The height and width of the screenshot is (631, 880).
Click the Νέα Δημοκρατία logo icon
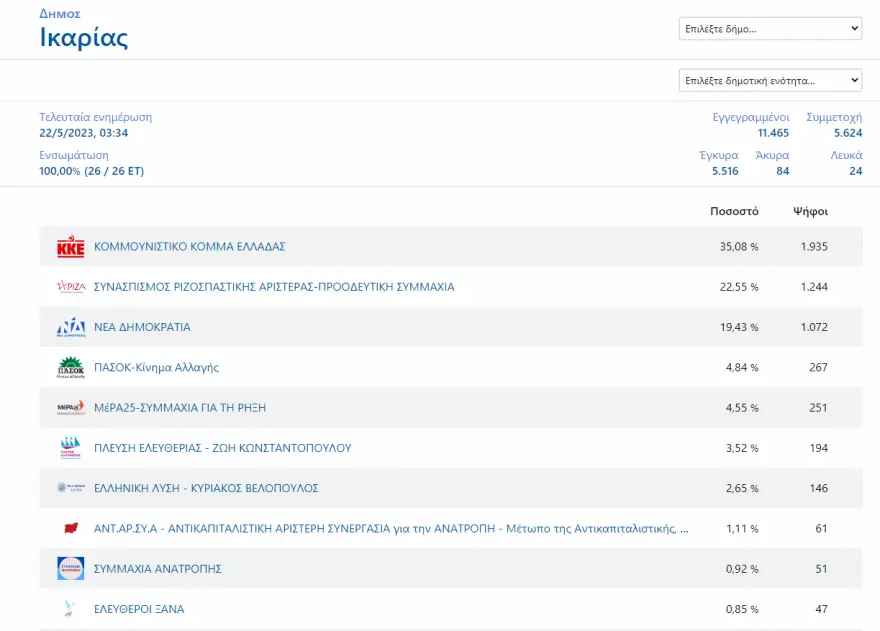(71, 327)
